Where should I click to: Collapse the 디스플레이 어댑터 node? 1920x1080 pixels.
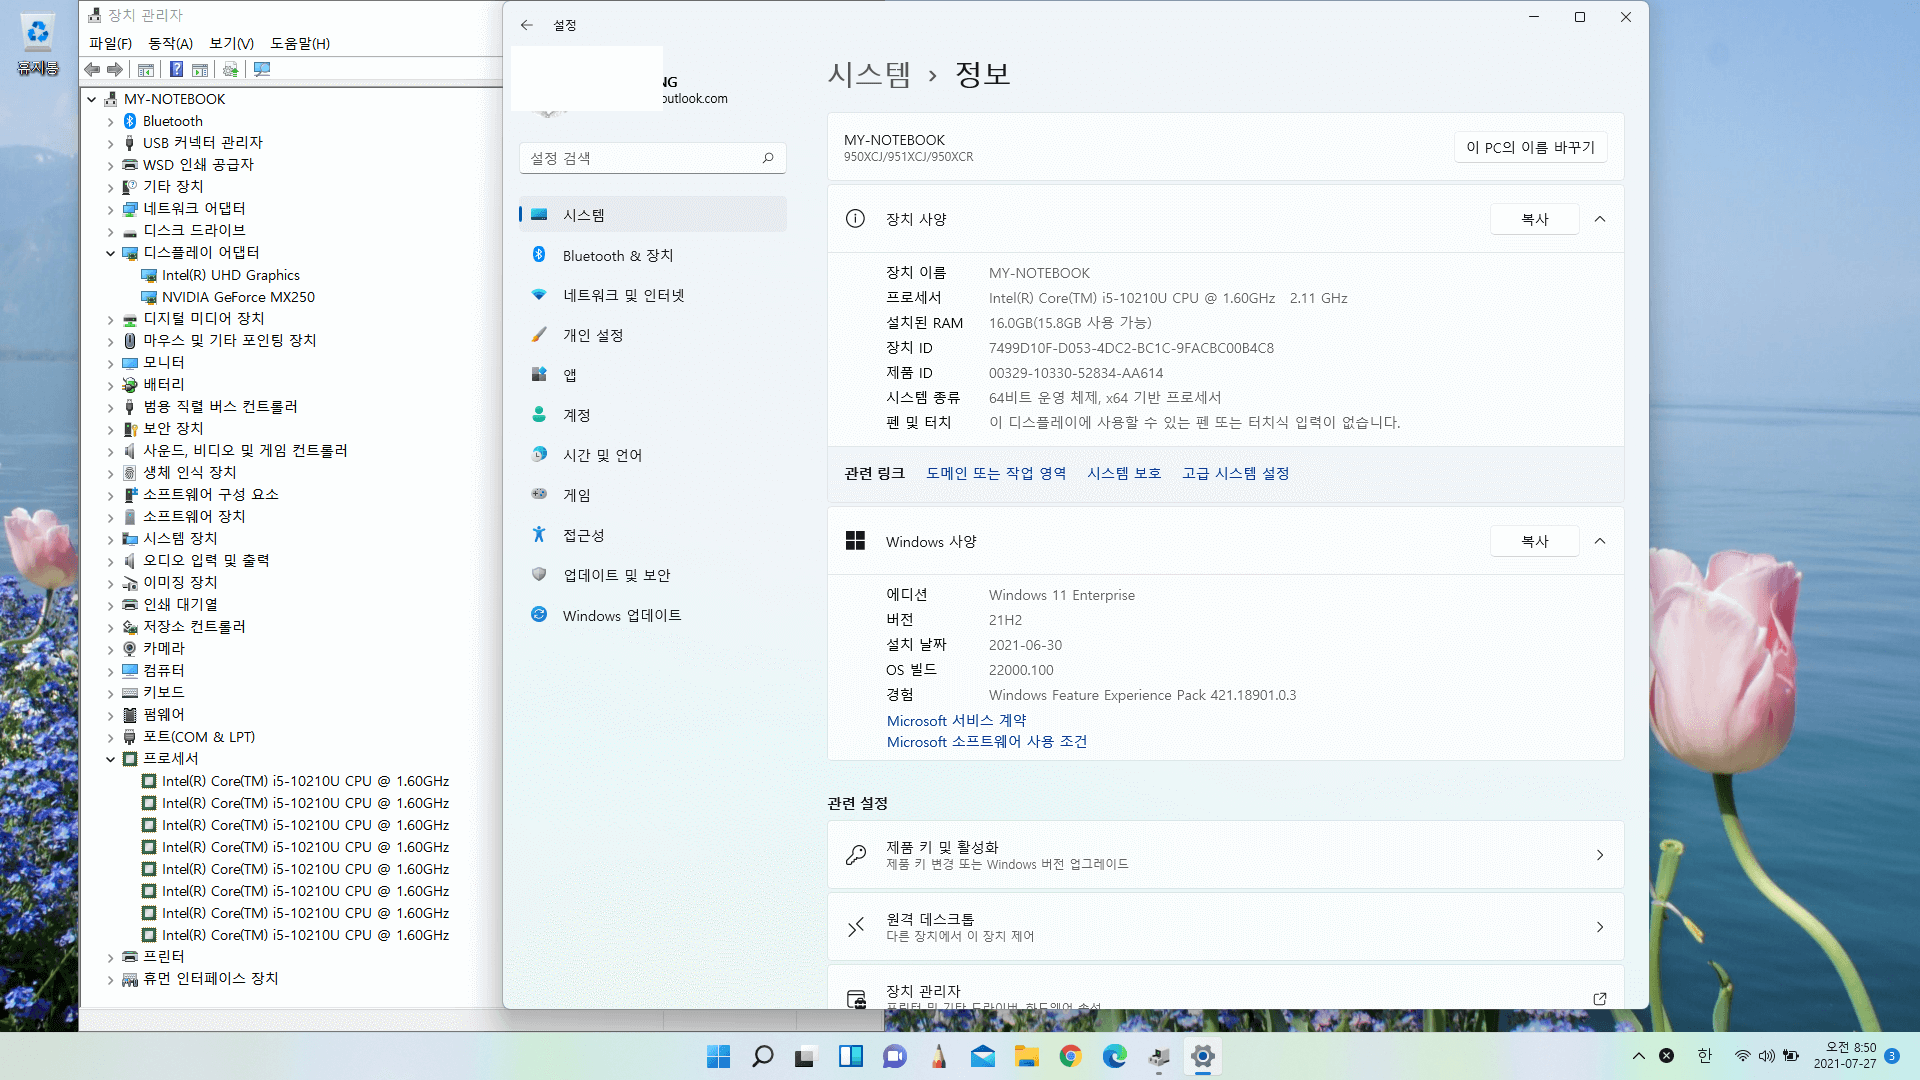pos(110,253)
